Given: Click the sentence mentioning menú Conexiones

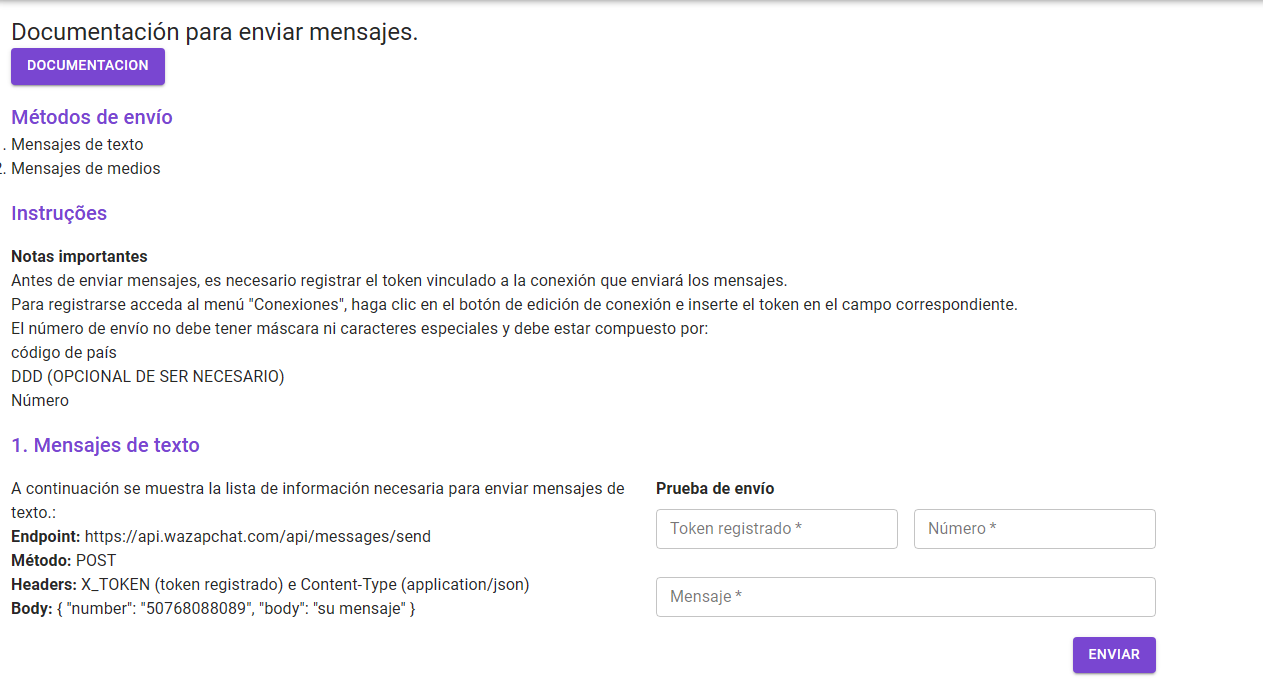Looking at the screenshot, I should point(514,305).
